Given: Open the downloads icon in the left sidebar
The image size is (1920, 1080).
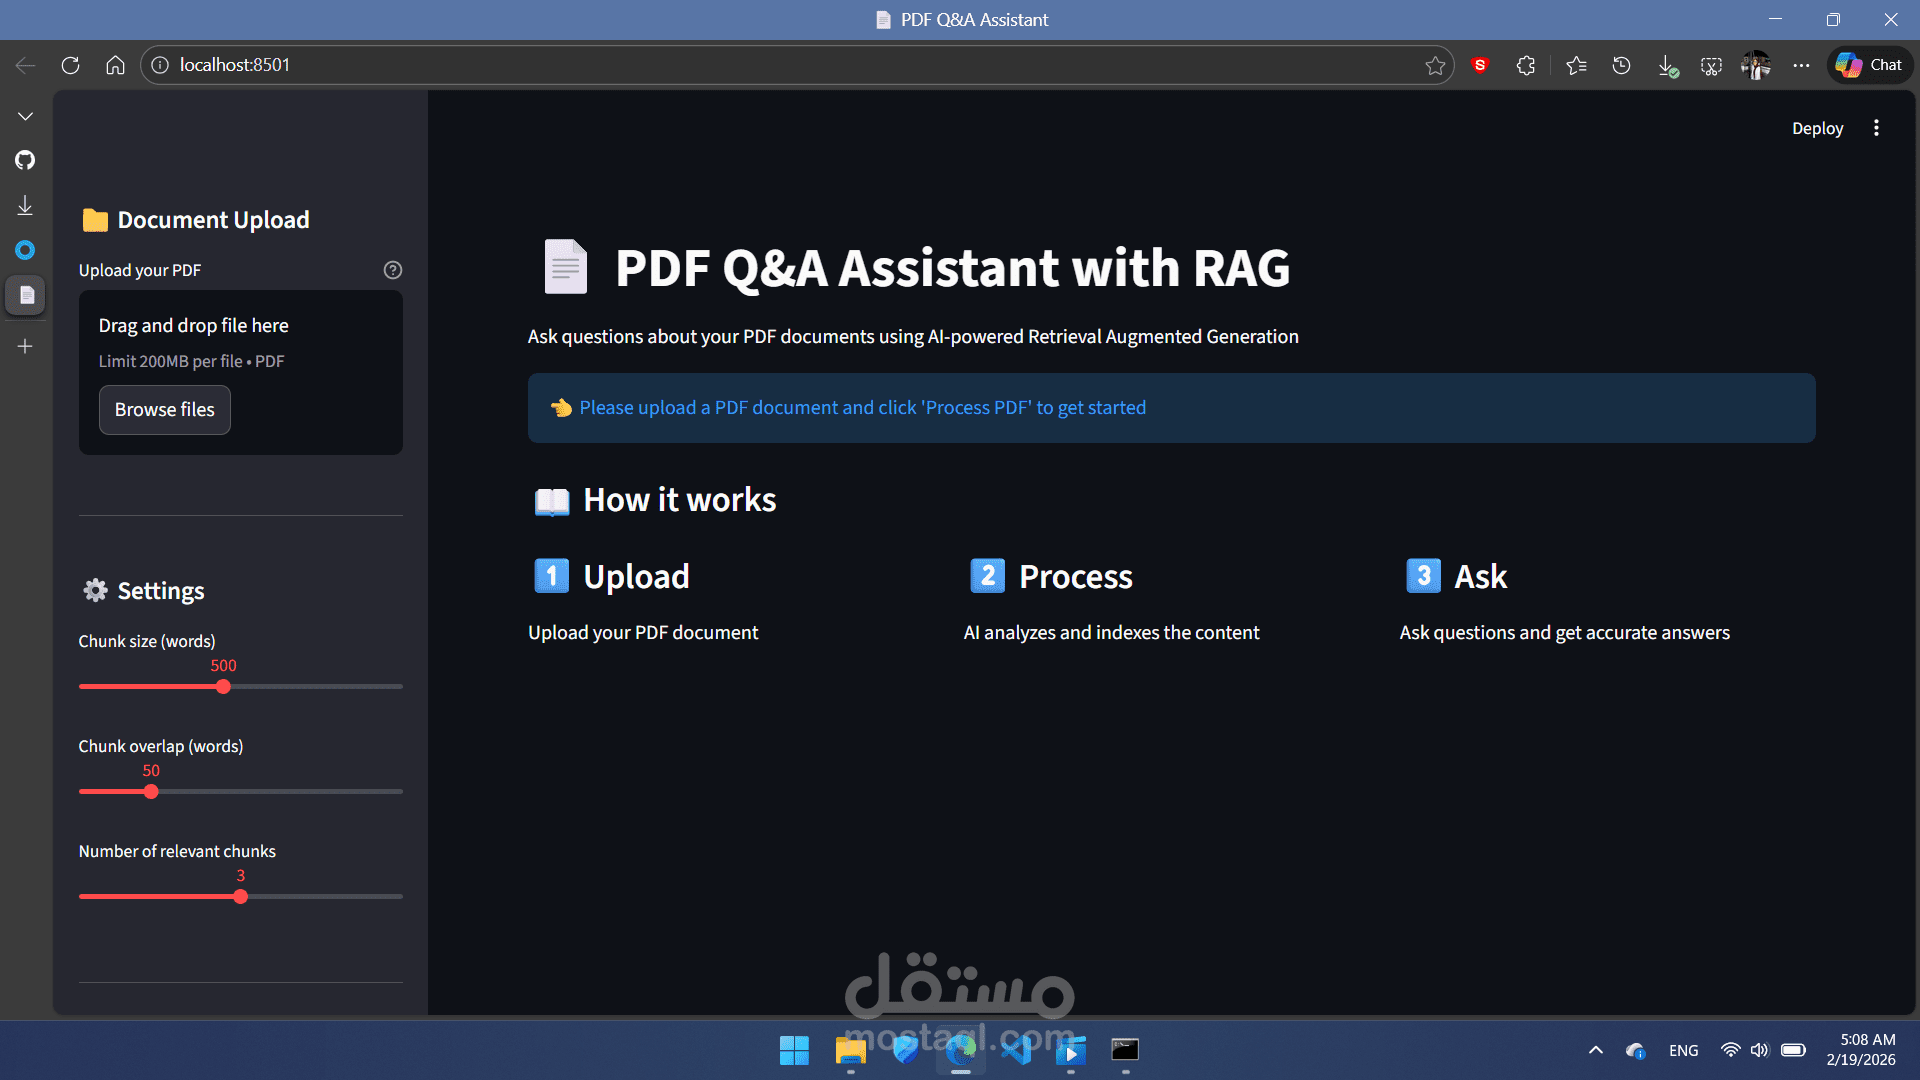Looking at the screenshot, I should [25, 205].
